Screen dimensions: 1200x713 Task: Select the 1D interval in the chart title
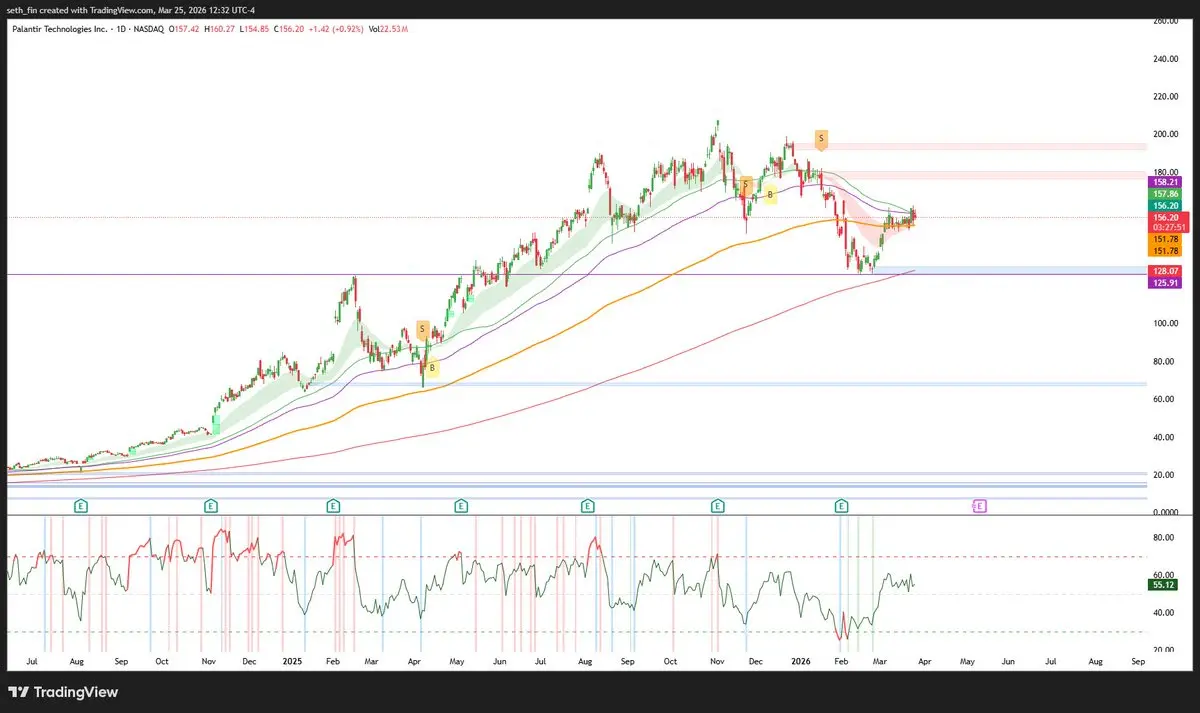121,29
